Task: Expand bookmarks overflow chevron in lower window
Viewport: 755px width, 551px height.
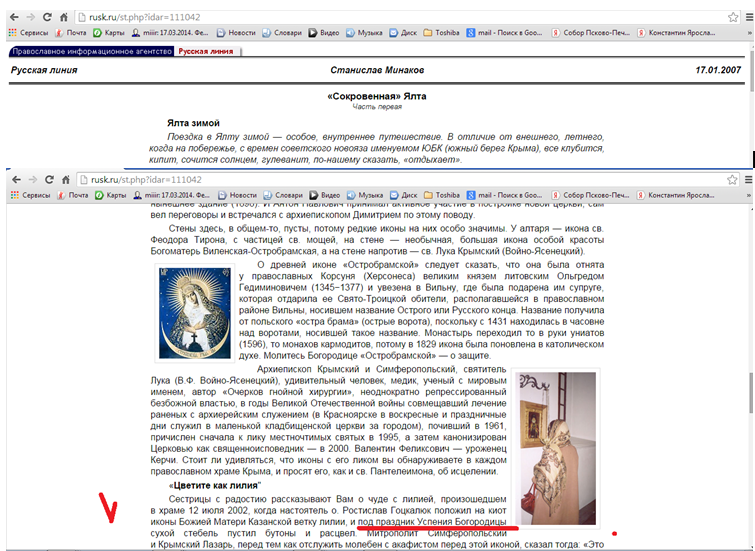Action: (x=749, y=195)
